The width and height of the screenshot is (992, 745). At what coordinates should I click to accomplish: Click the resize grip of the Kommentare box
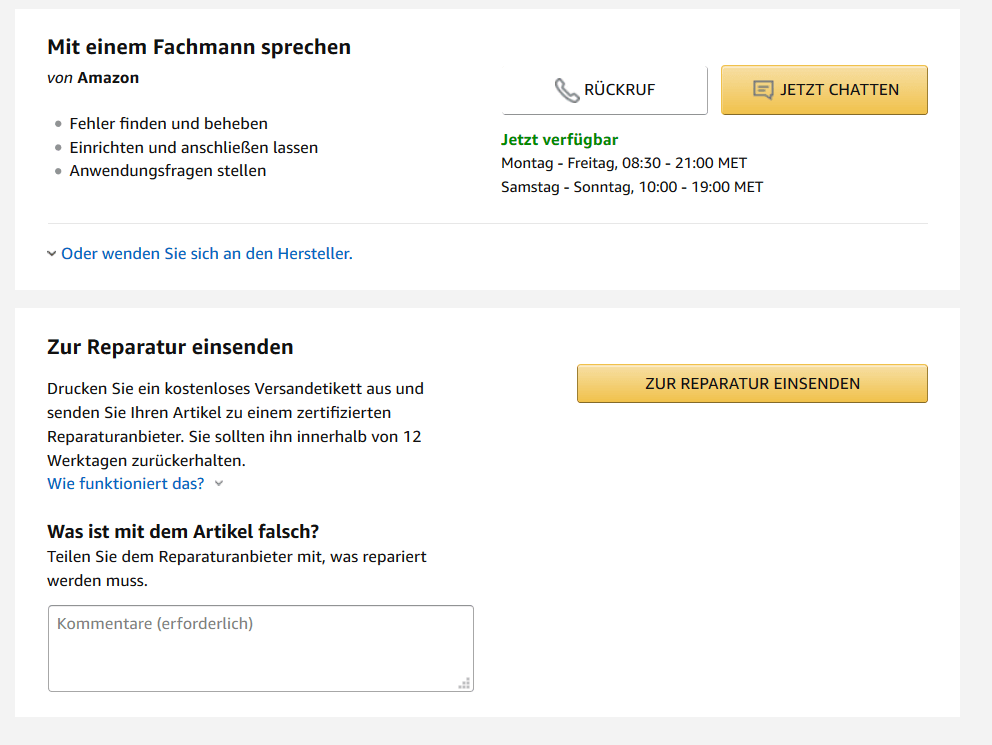pyautogui.click(x=464, y=683)
